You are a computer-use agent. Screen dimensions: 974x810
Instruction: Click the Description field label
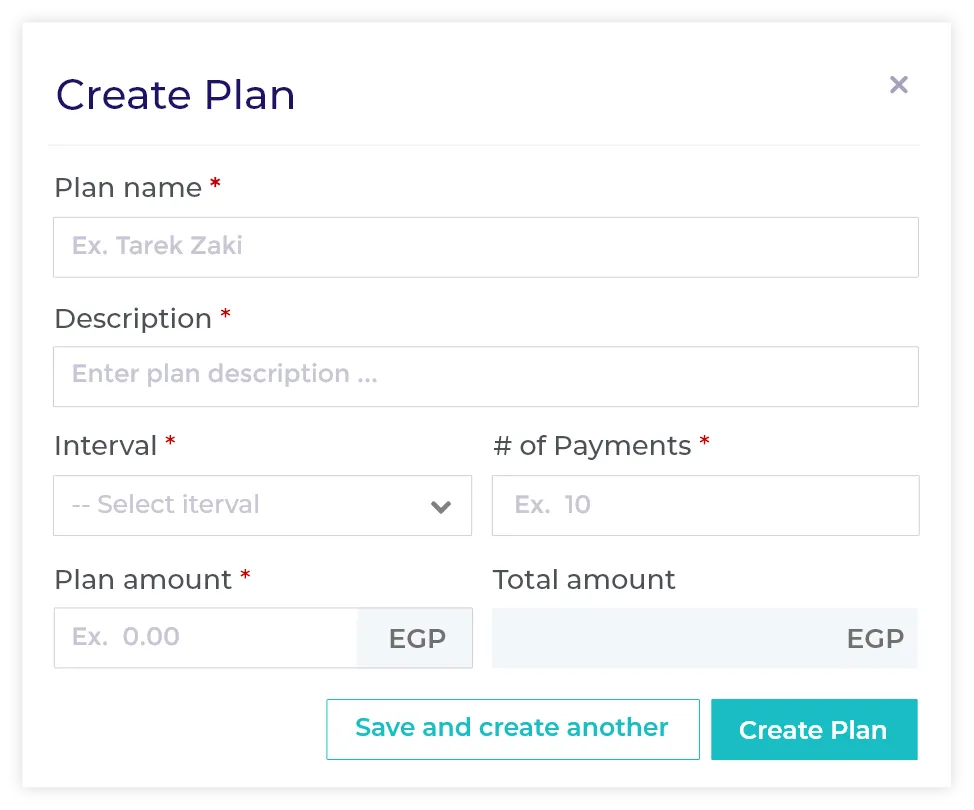pos(133,319)
